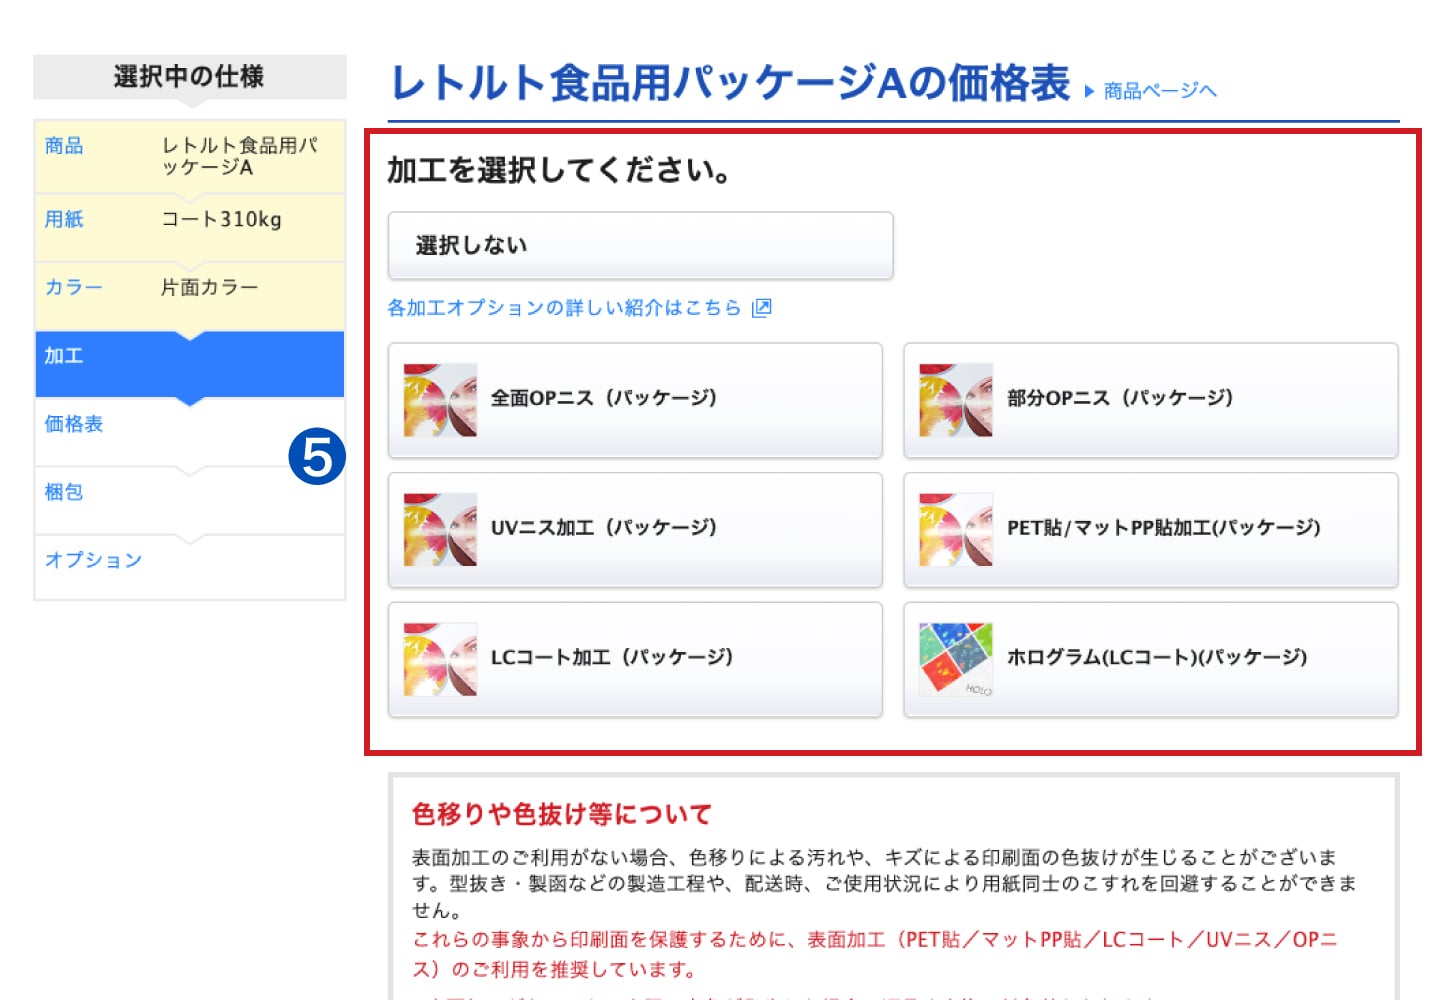
Task: Open 各加工オプションの詳しい紹介はこちら link
Action: tap(564, 308)
